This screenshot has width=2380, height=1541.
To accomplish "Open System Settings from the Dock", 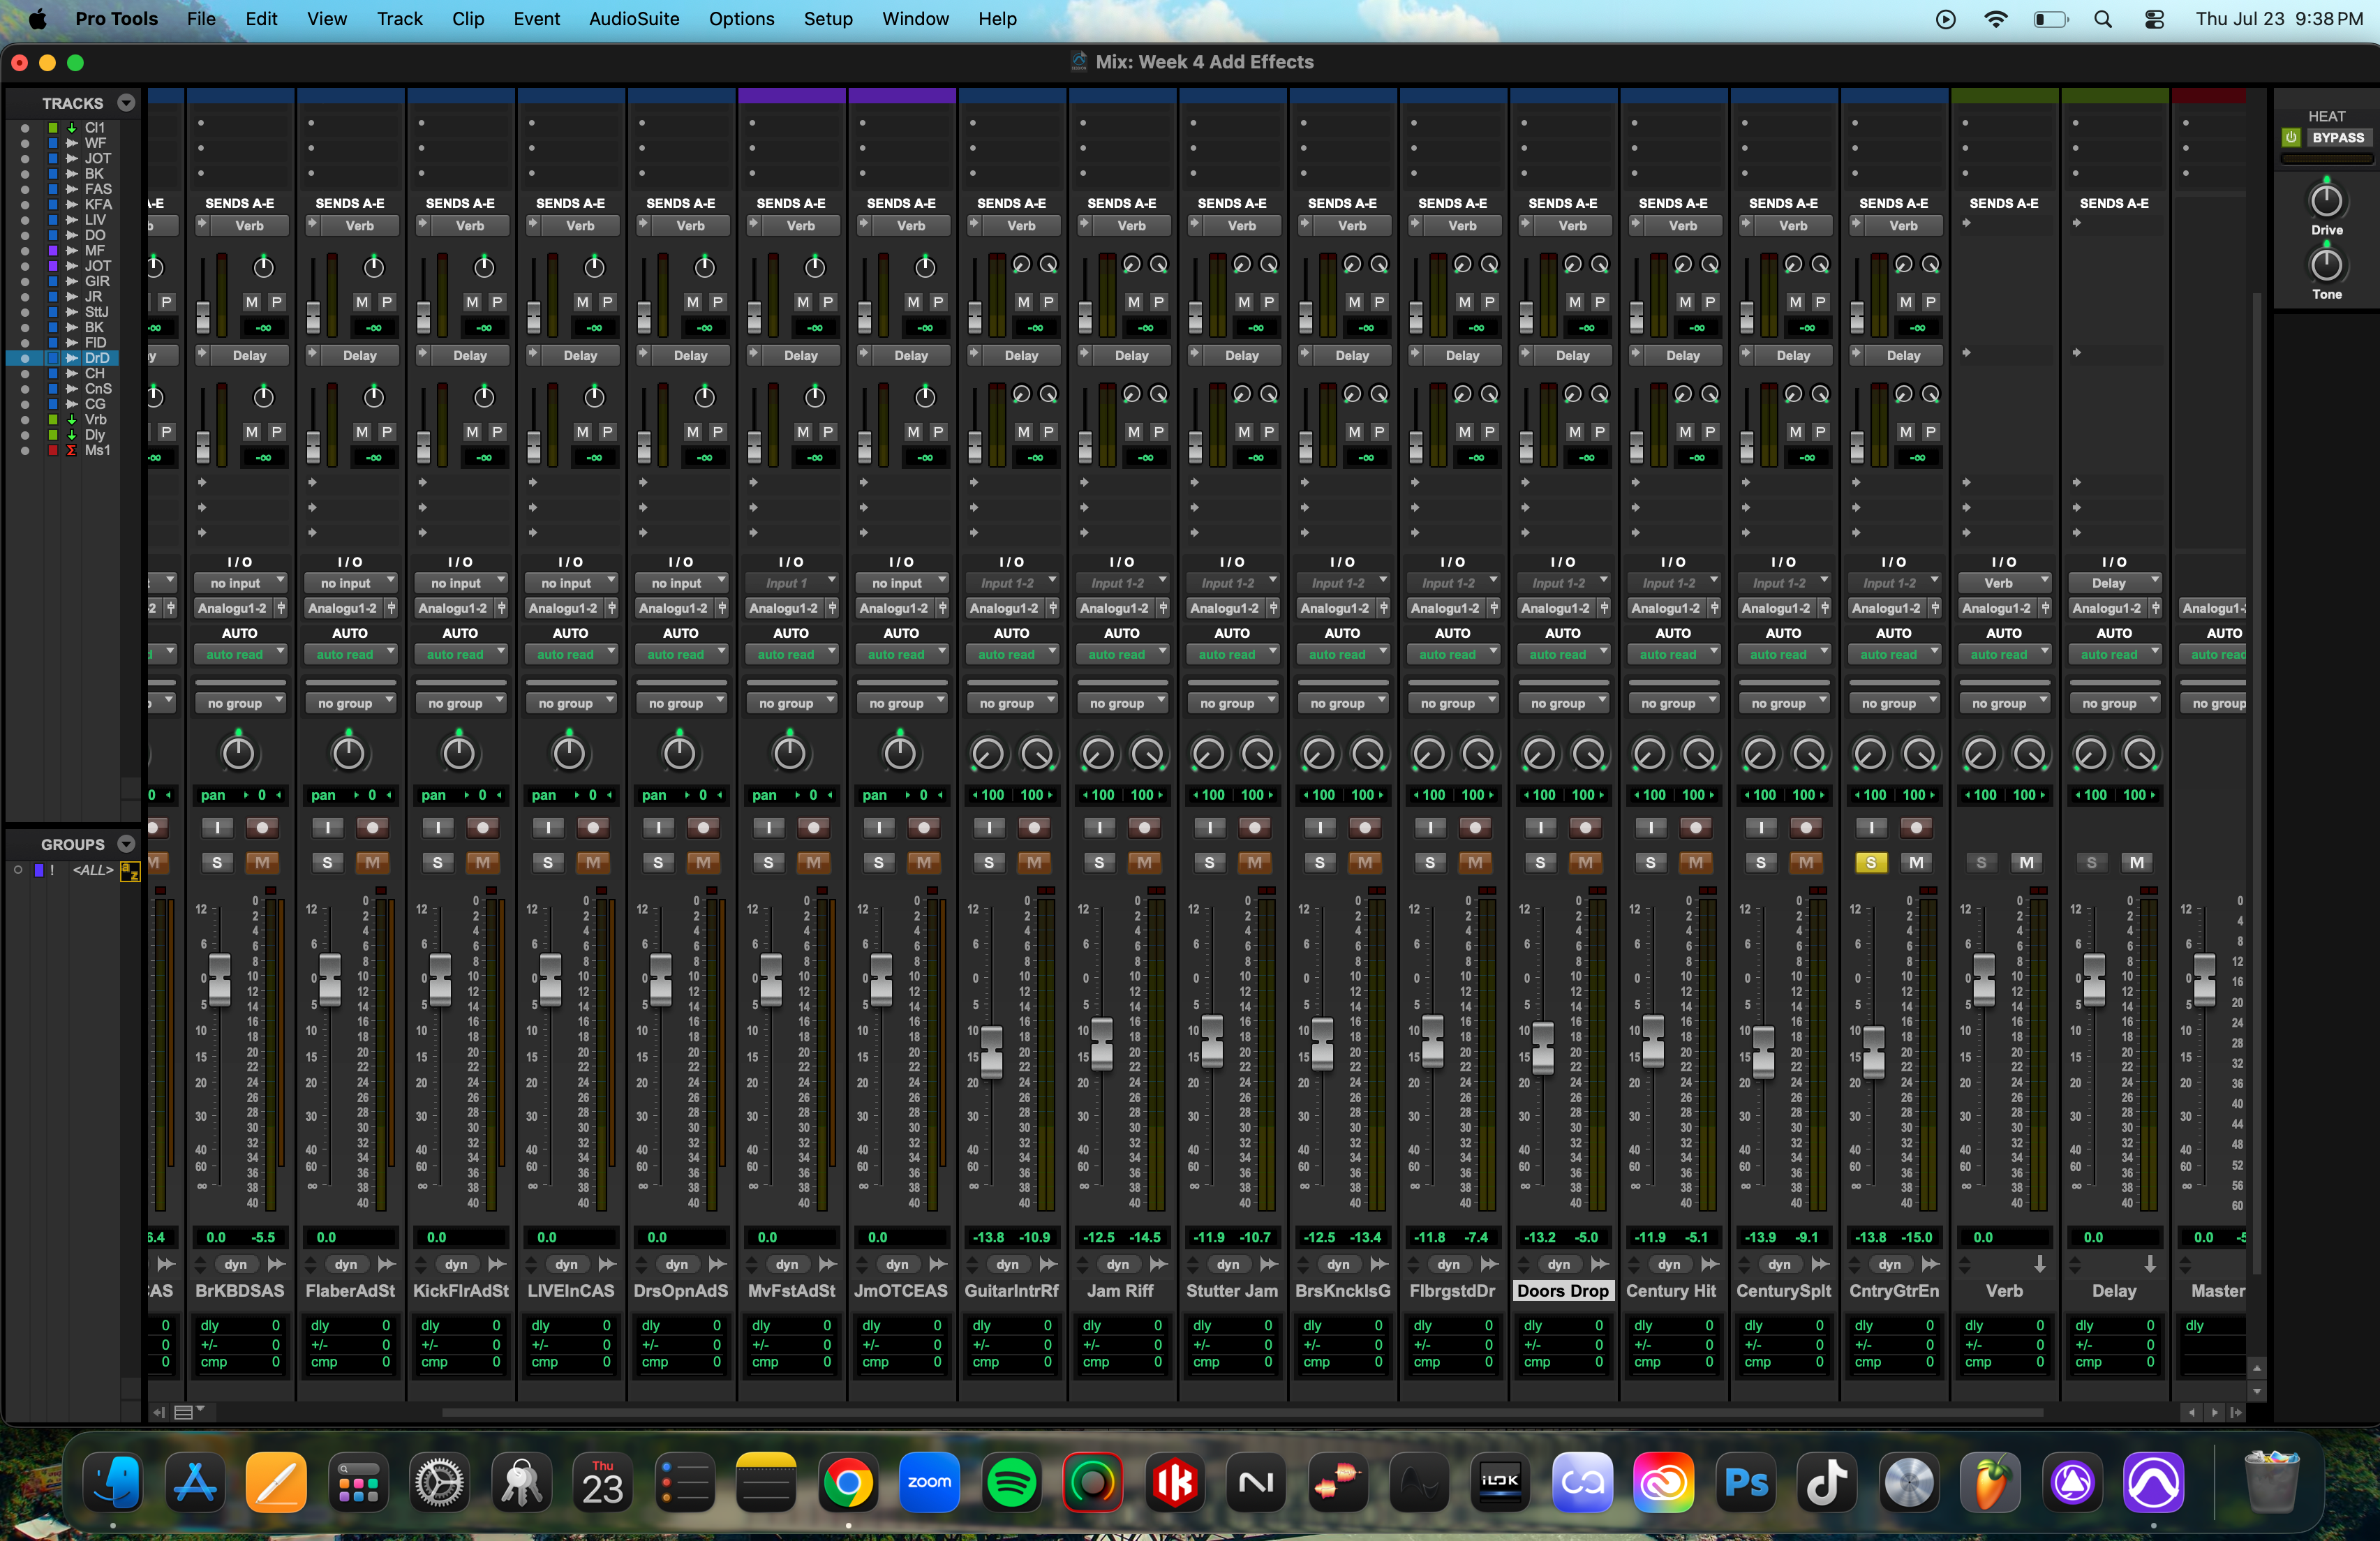I will pyautogui.click(x=439, y=1483).
